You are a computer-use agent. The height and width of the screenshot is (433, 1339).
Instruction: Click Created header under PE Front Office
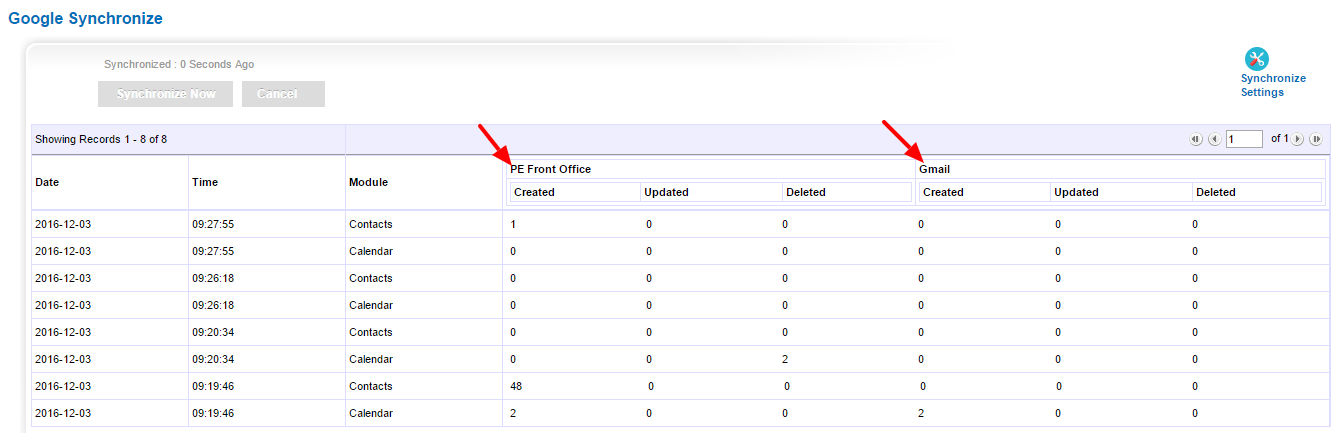coord(534,192)
